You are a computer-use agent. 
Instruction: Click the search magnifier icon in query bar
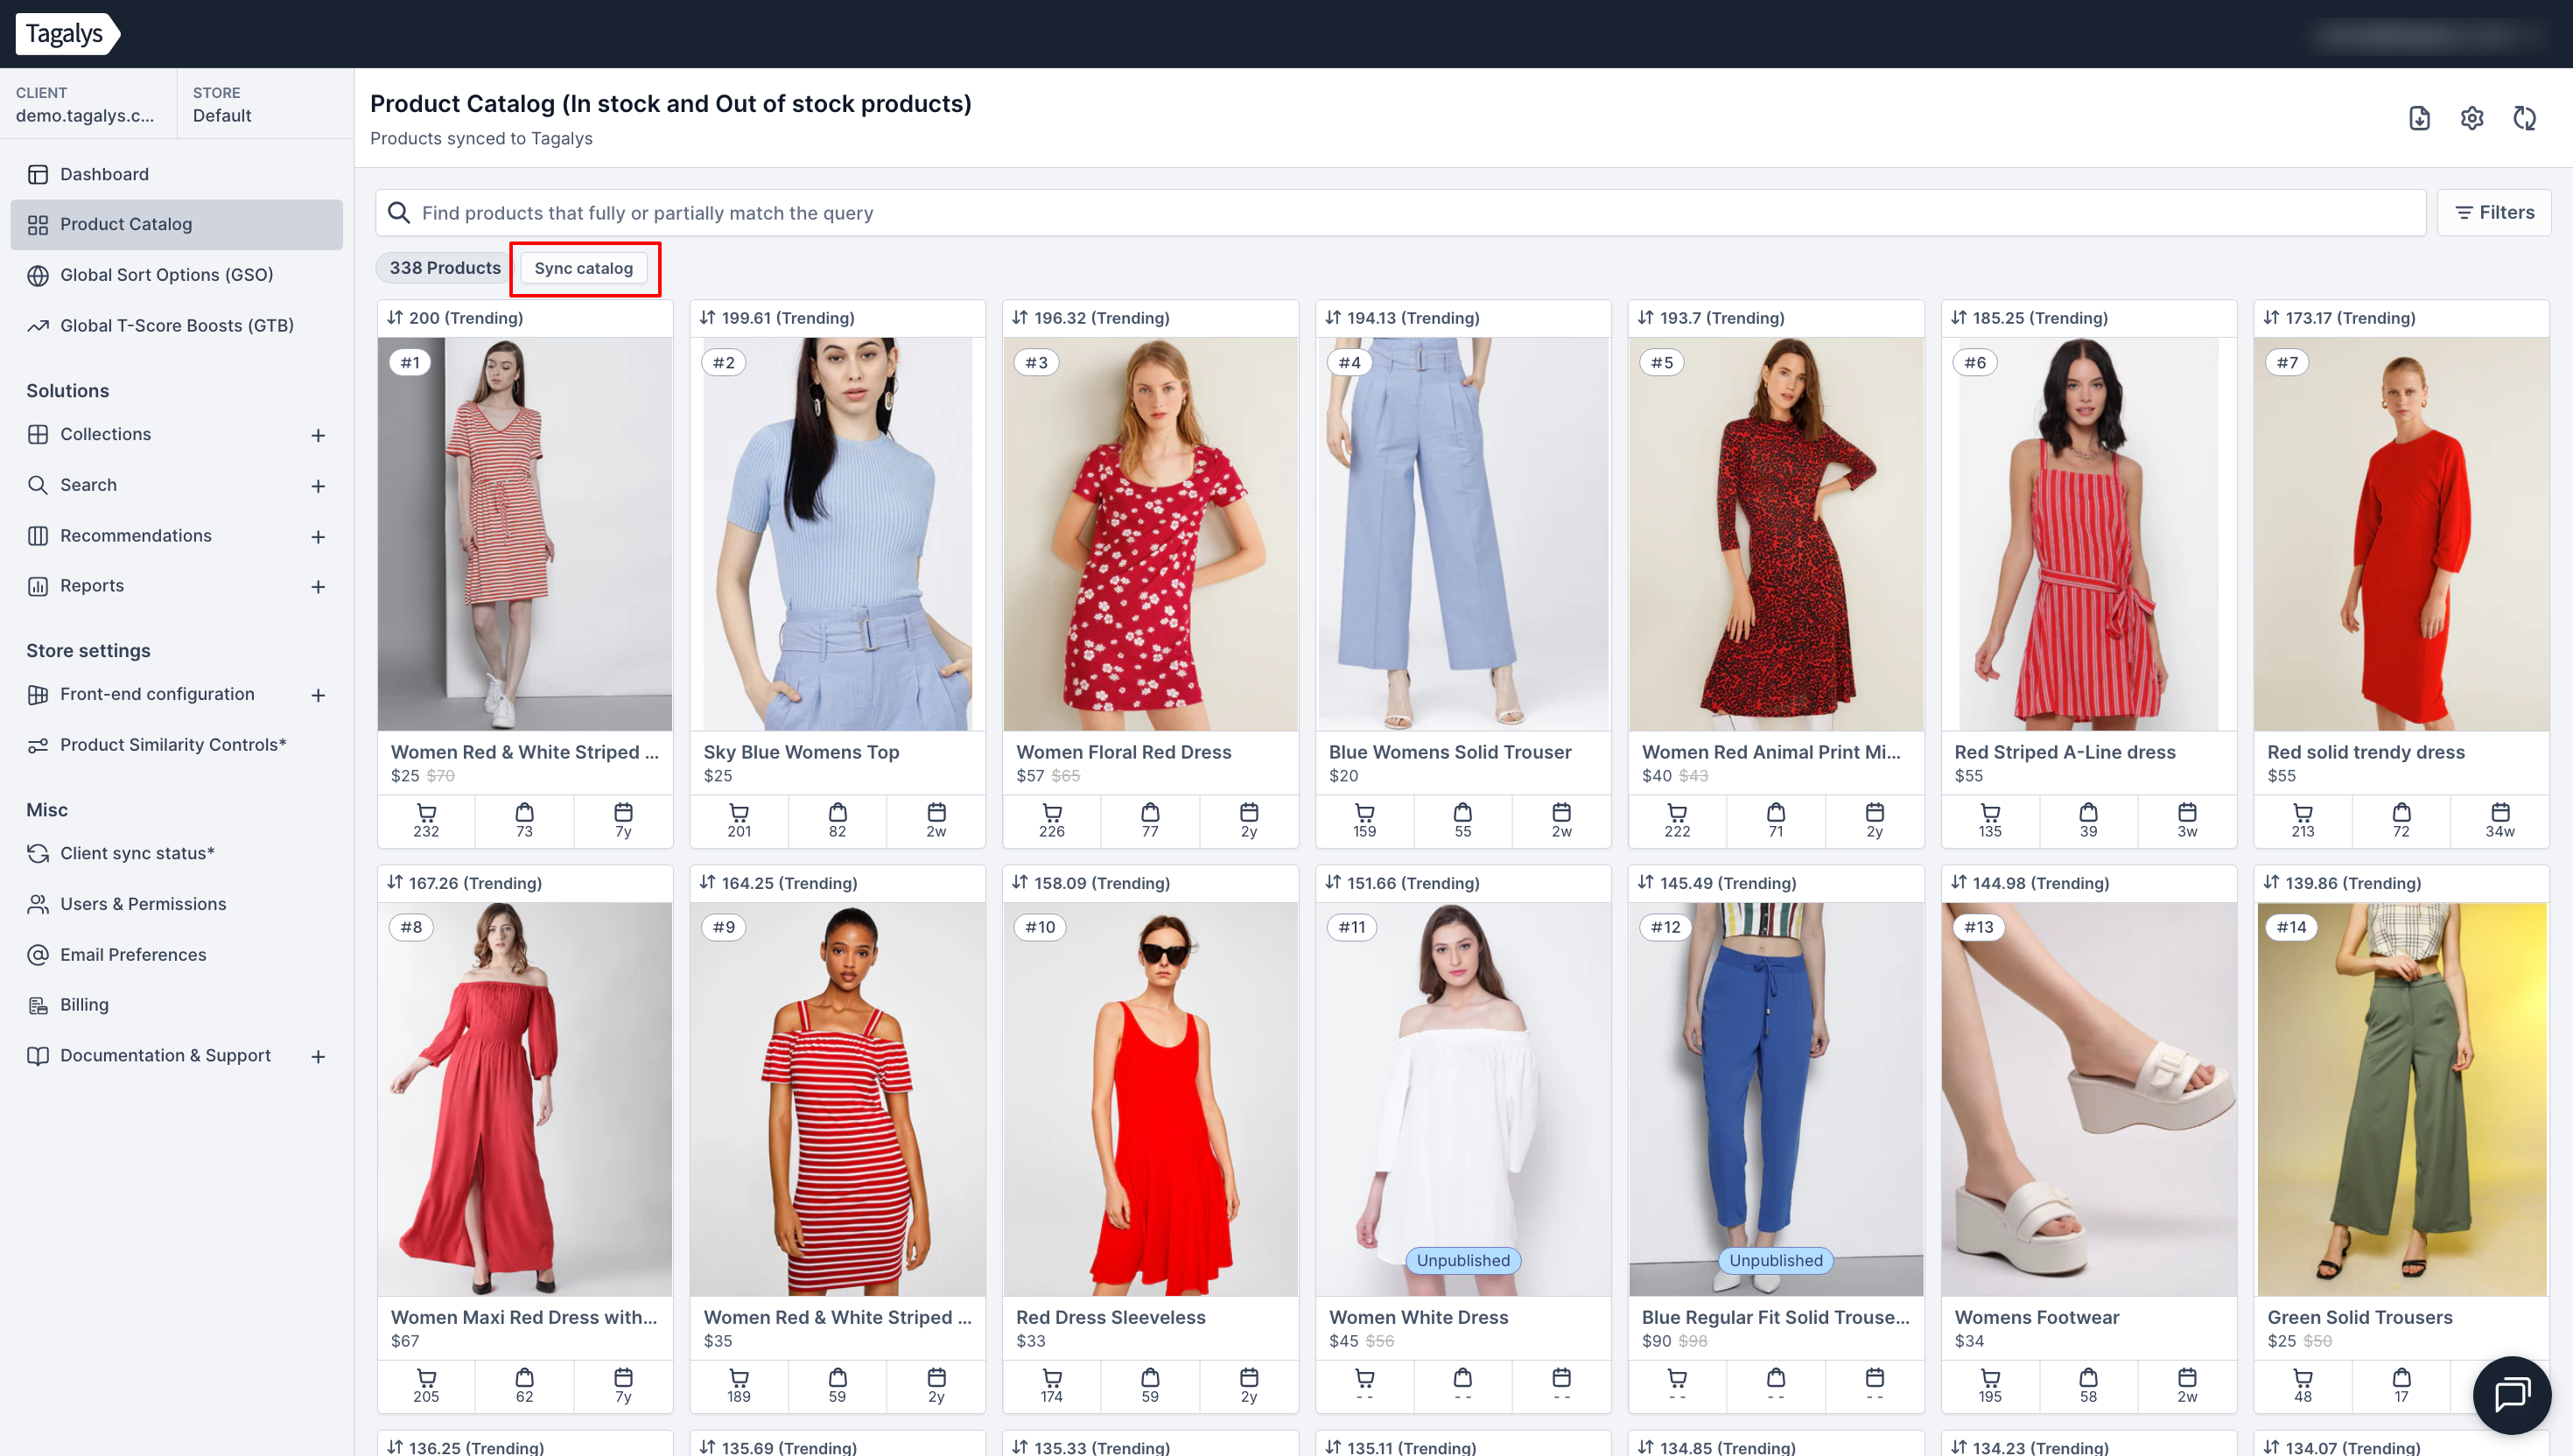pyautogui.click(x=399, y=213)
